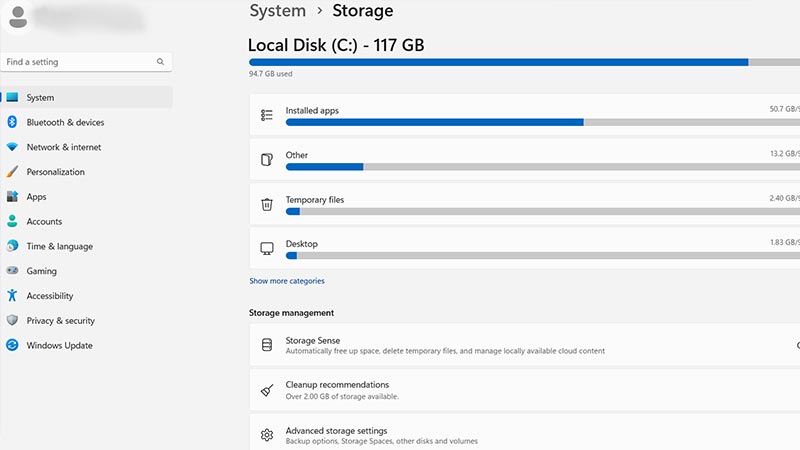Click the Cleanup recommendations broom icon
The image size is (800, 450).
[x=267, y=390]
